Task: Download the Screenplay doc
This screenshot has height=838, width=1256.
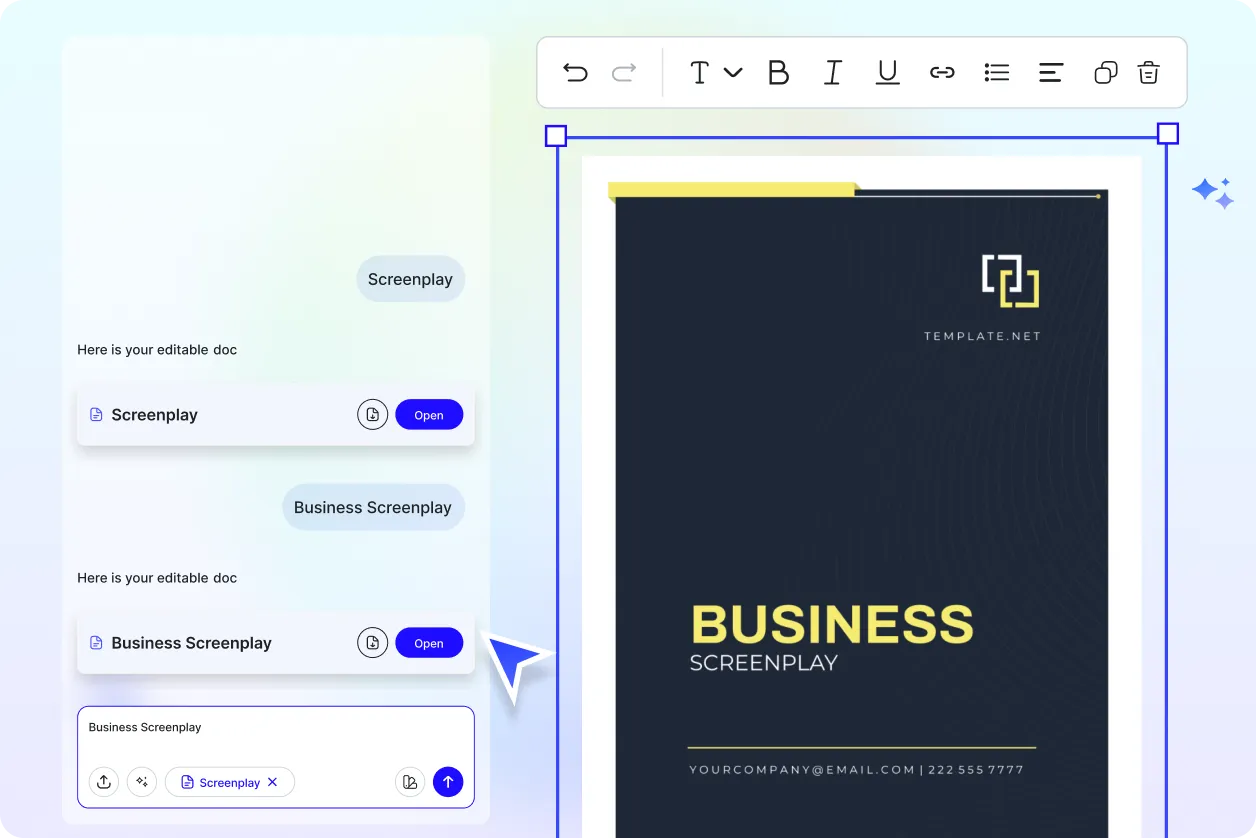Action: [372, 415]
